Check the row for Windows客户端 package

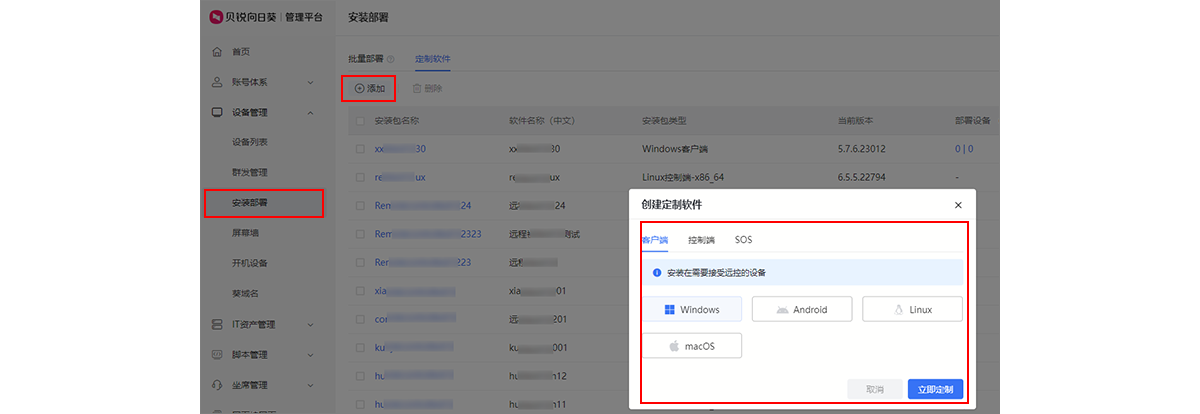(360, 148)
